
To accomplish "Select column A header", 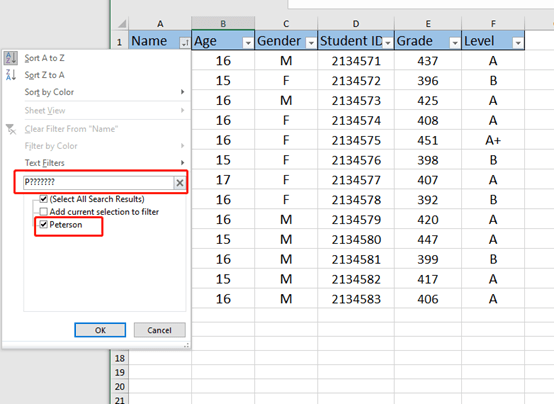I will coord(160,24).
